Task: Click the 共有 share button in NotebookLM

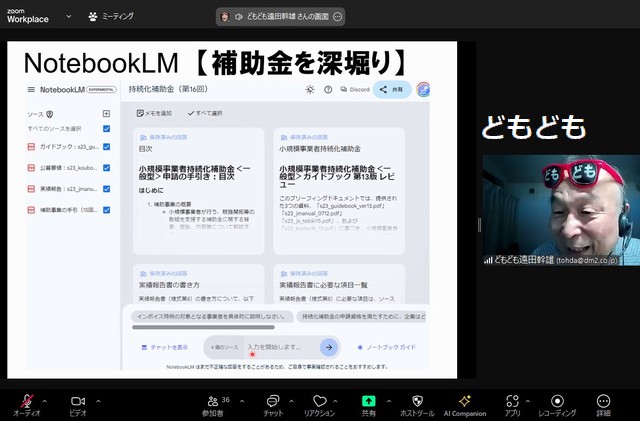Action: click(x=392, y=89)
